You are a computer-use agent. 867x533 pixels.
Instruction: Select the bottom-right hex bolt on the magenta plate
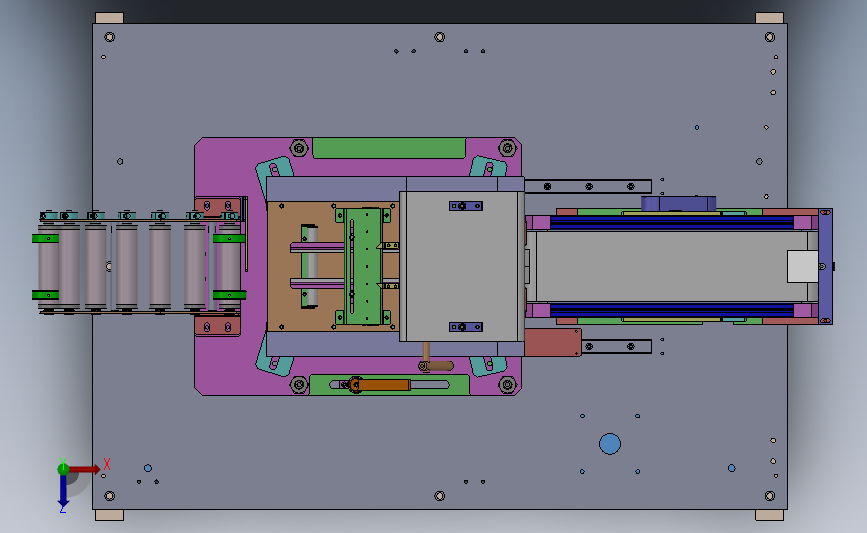point(508,384)
